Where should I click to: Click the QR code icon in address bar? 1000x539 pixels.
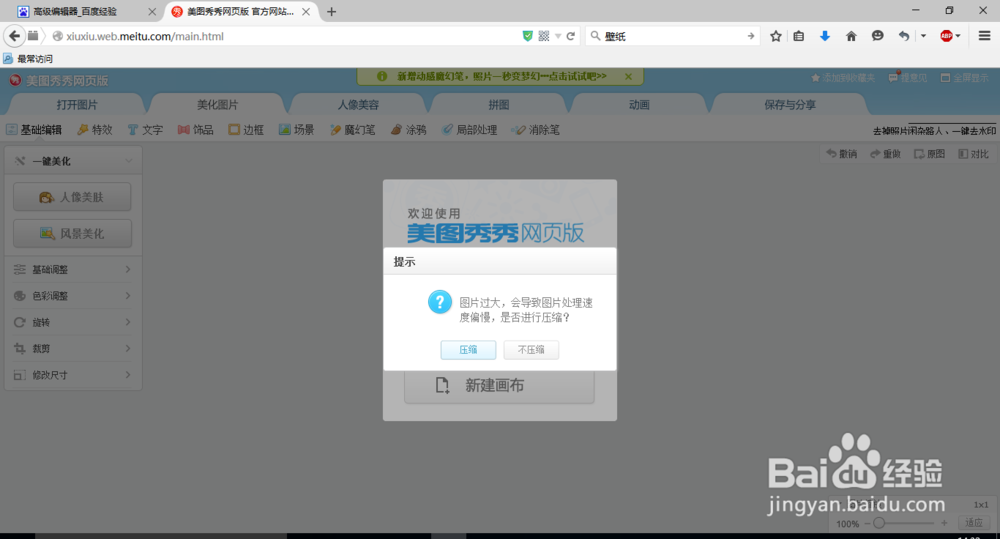543,36
